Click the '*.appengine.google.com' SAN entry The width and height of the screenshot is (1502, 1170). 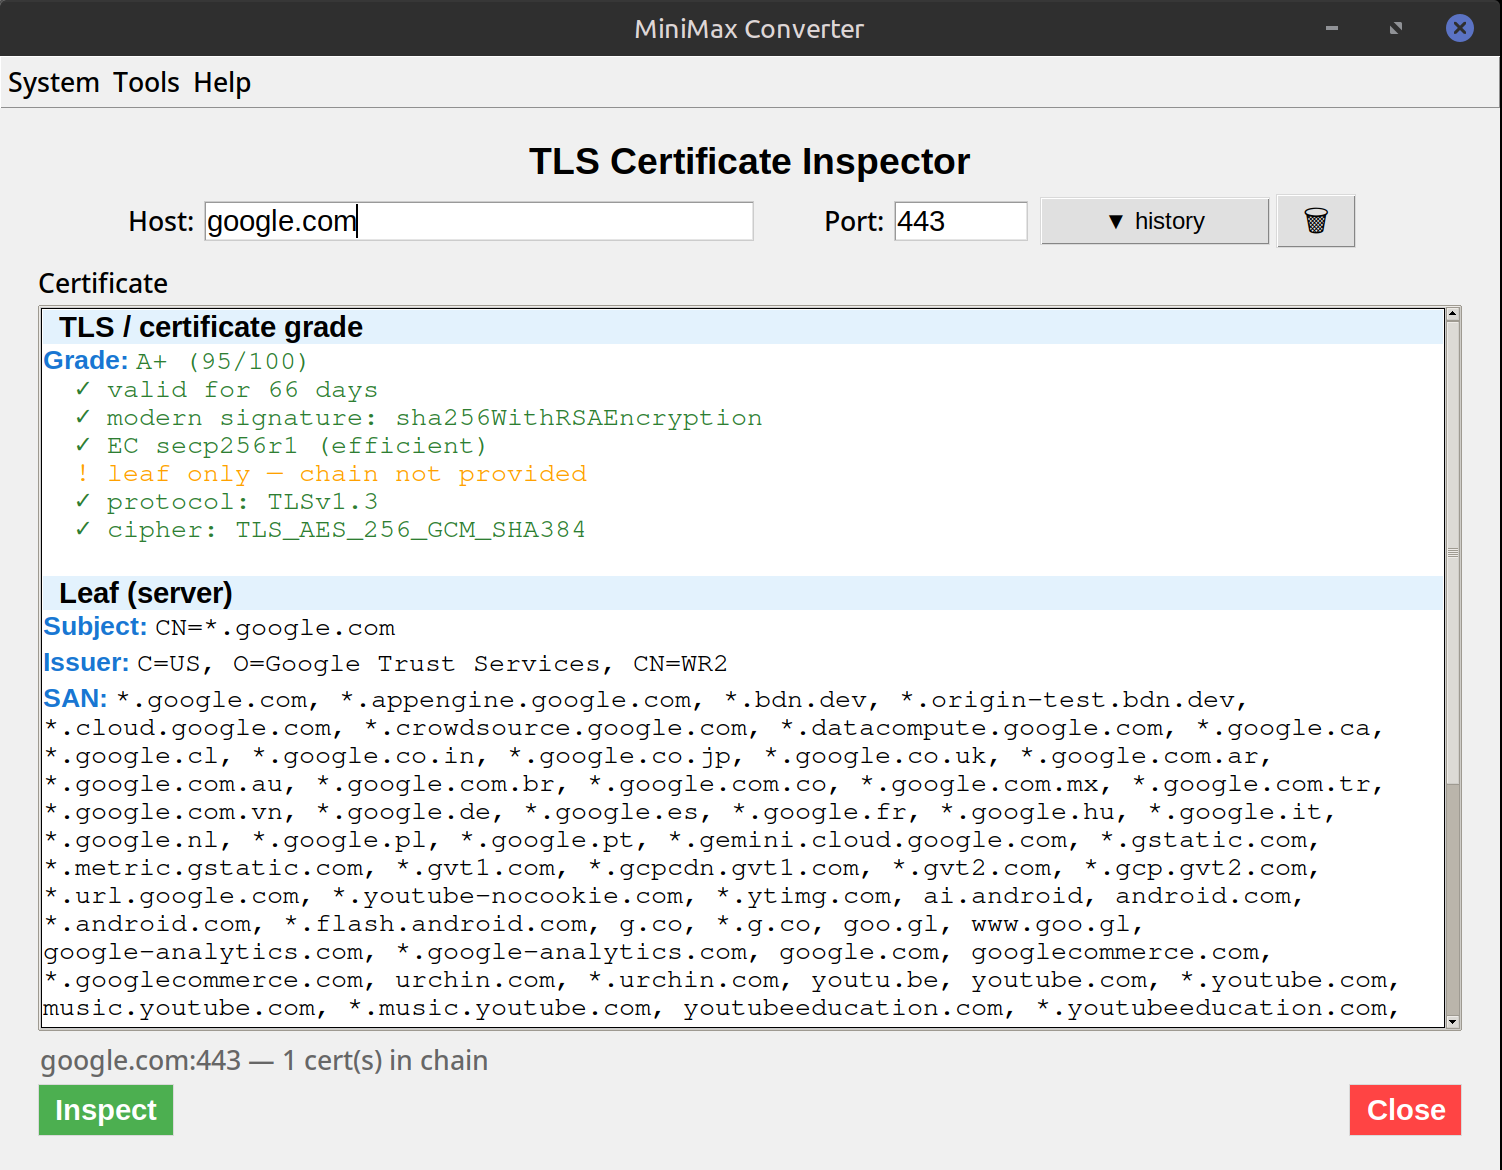(516, 700)
